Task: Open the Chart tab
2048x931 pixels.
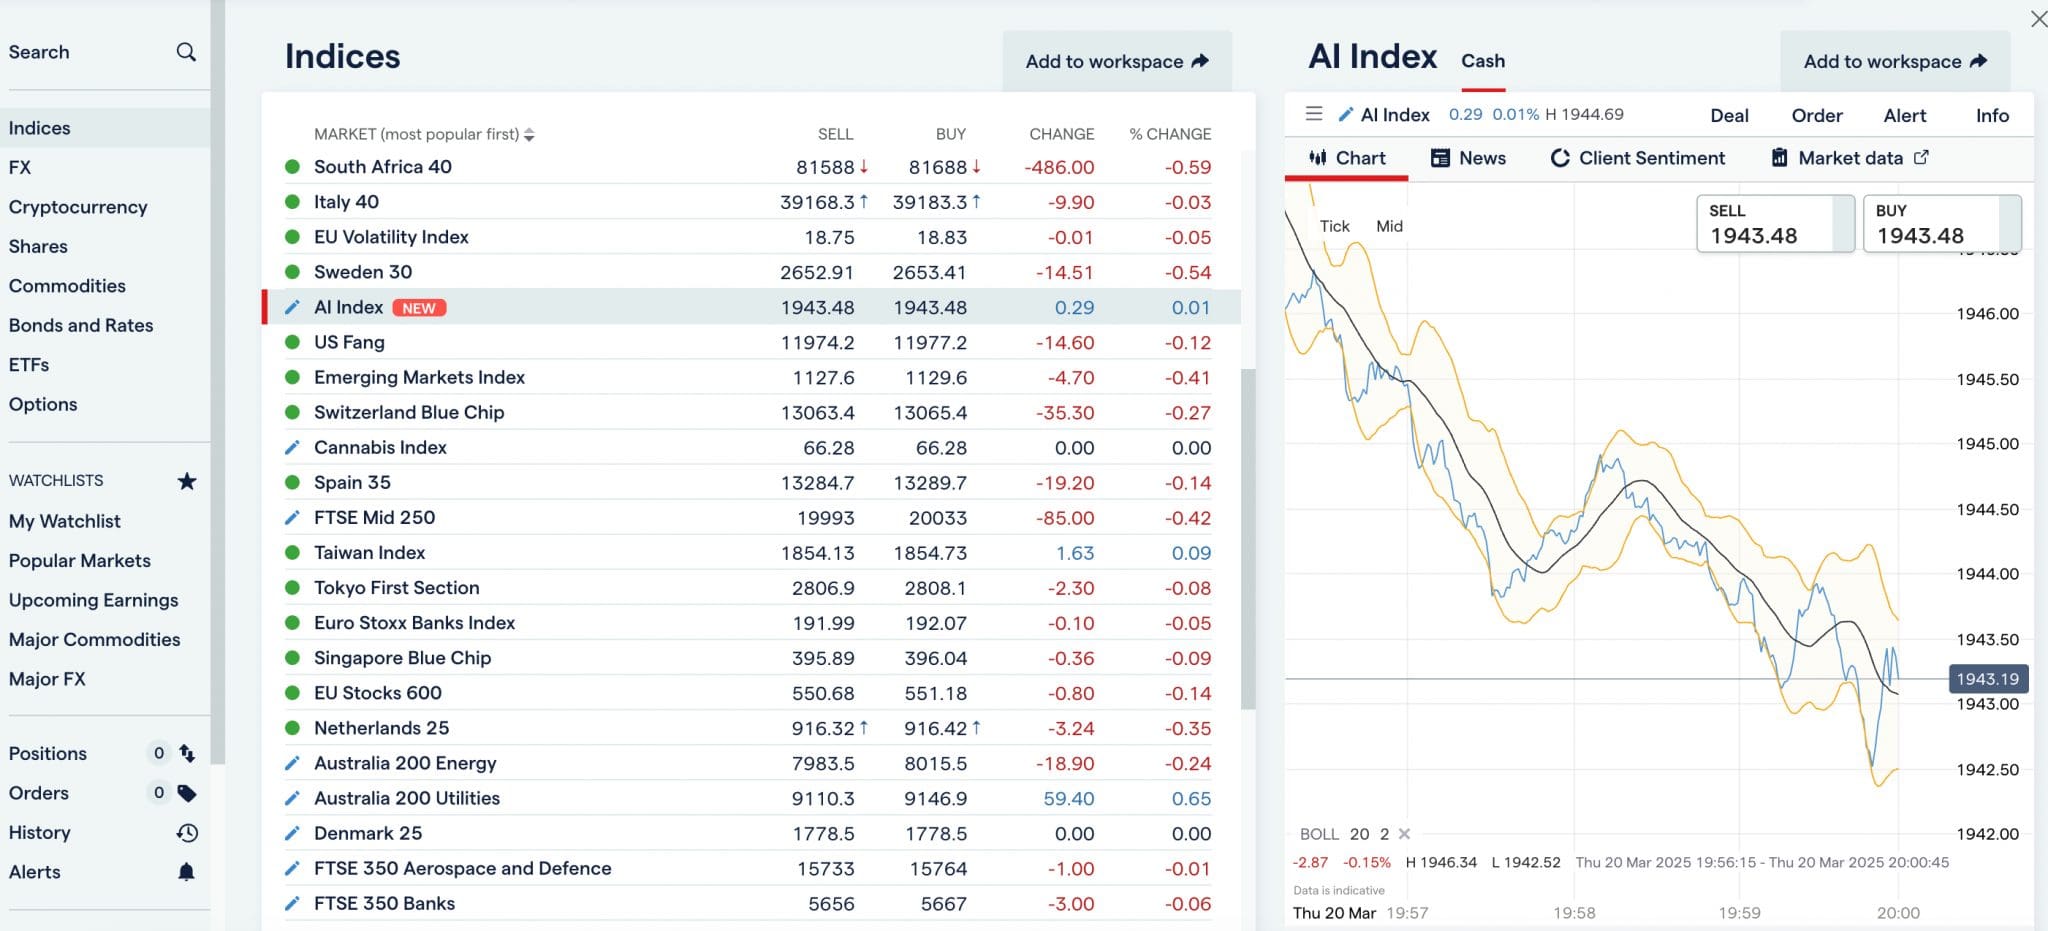Action: [1346, 158]
